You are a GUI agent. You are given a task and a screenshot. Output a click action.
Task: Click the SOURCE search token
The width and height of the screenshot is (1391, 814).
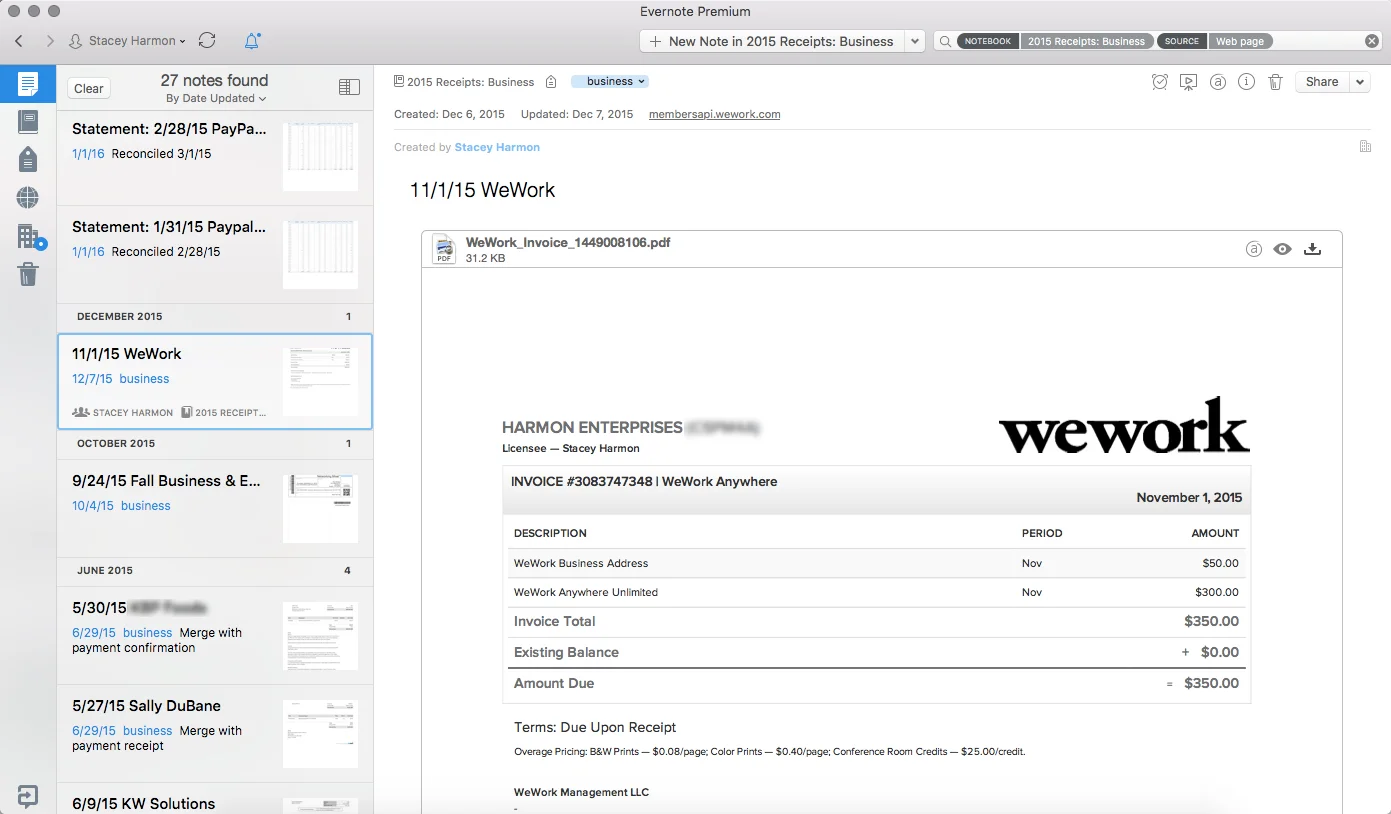1181,41
